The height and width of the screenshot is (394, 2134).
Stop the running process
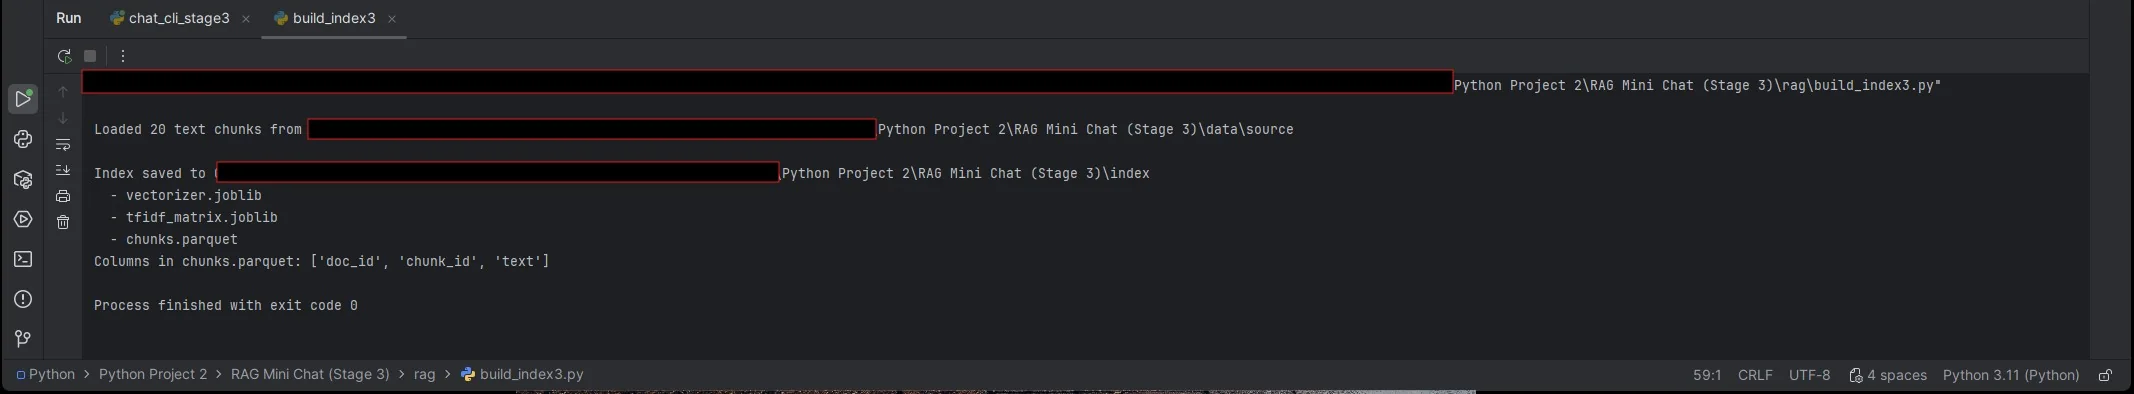click(x=90, y=56)
